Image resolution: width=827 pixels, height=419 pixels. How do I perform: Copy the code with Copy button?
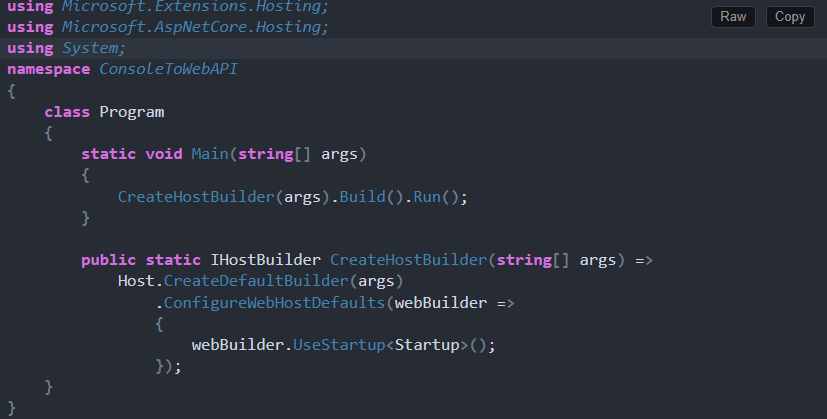click(x=790, y=17)
